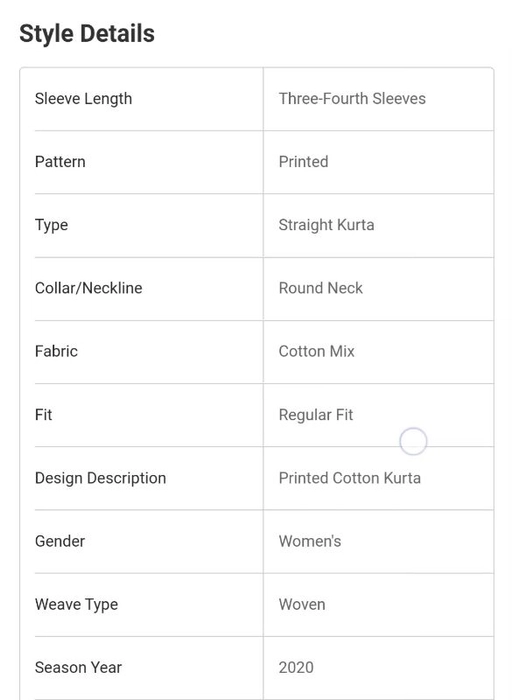This screenshot has width=512, height=700.
Task: Click the Type row label
Action: coord(51,225)
